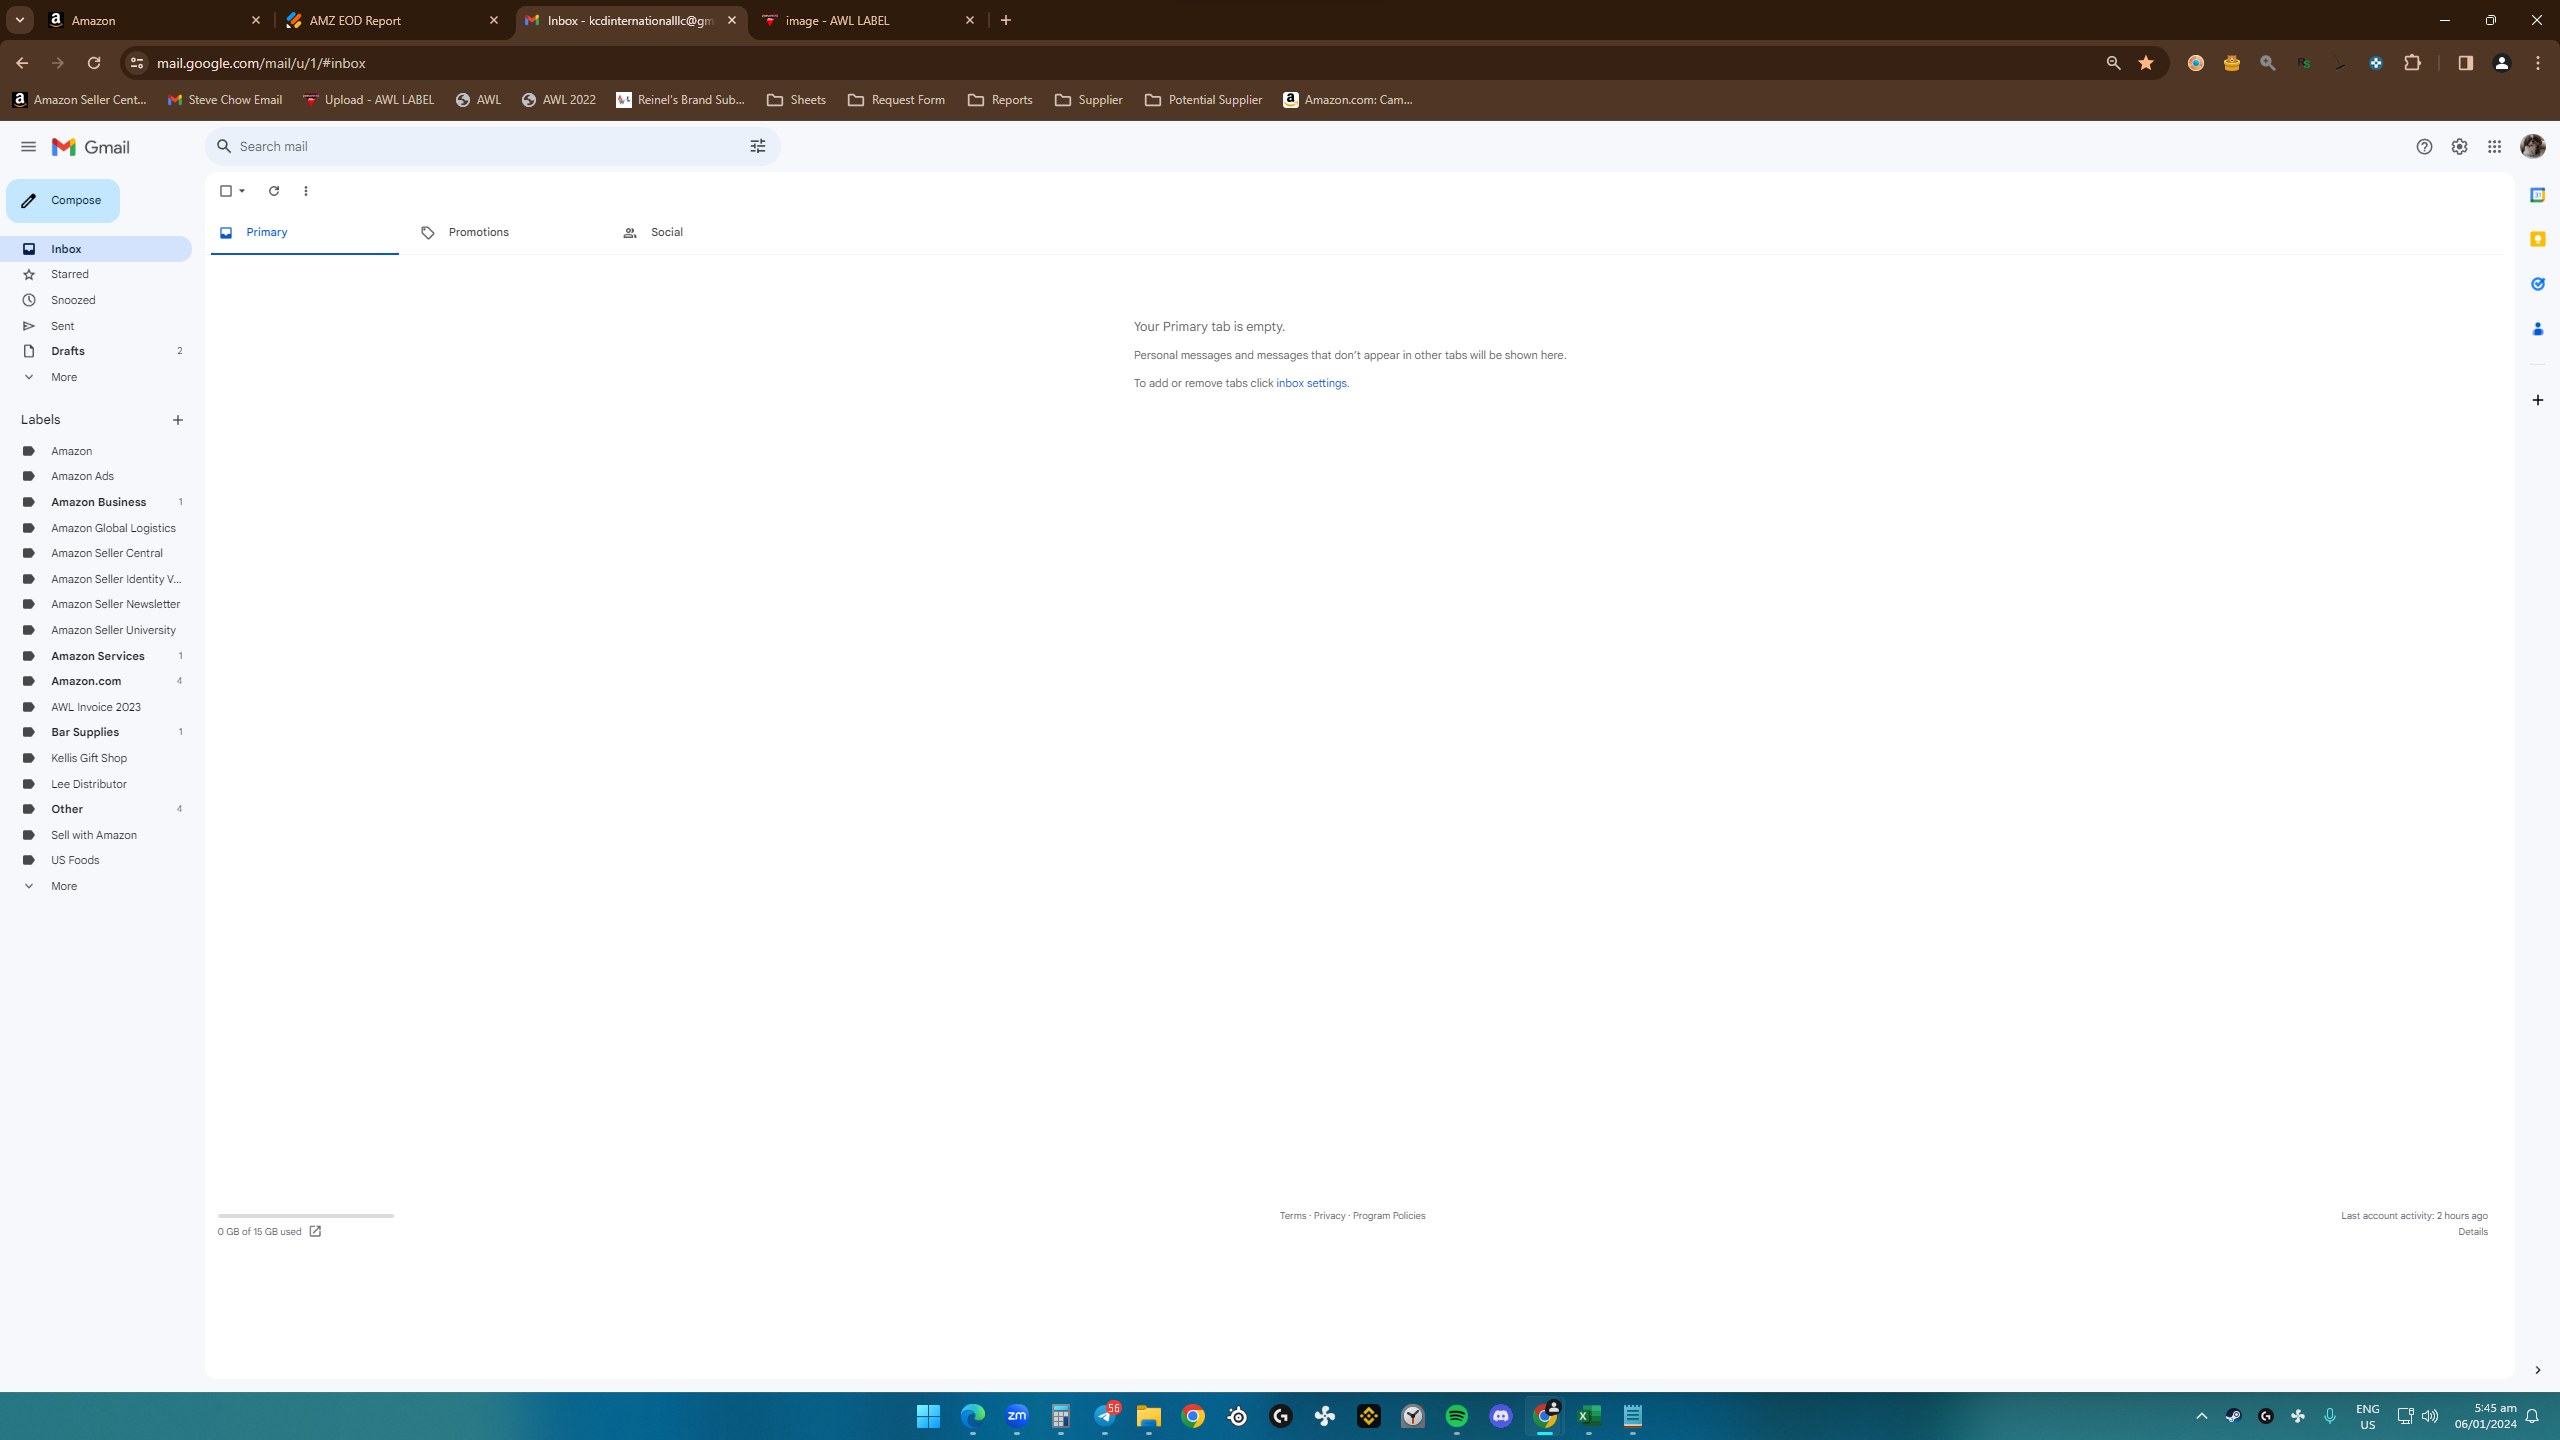This screenshot has width=2560, height=1440.
Task: Click the Gmail logo
Action: pyautogui.click(x=91, y=147)
